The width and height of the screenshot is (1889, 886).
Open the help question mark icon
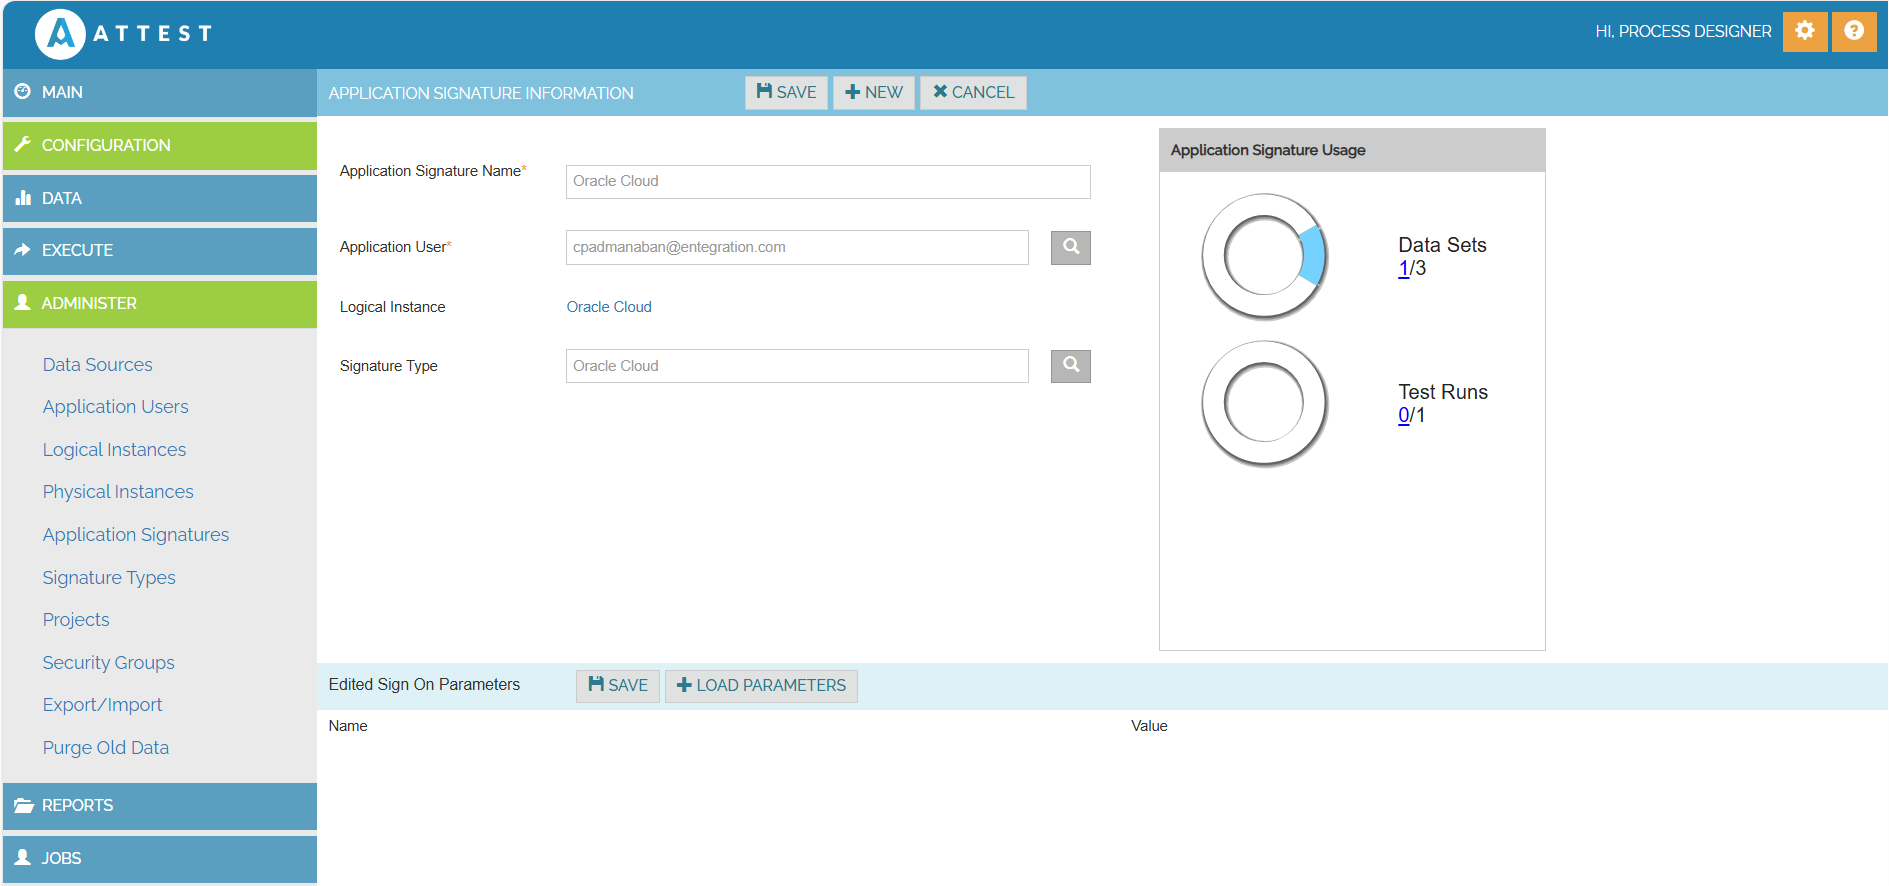1854,31
